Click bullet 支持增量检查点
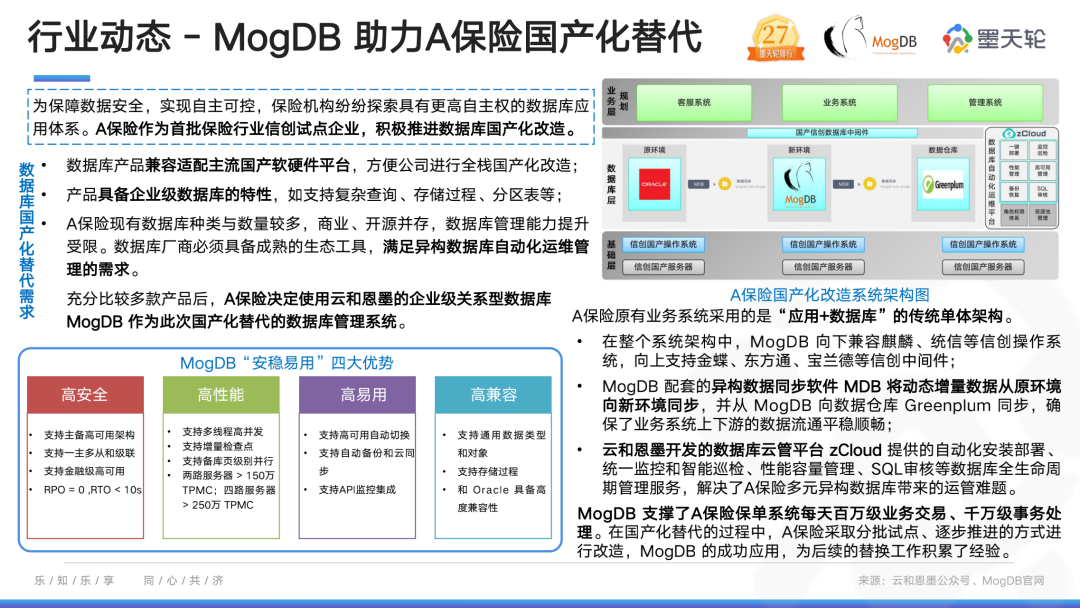 point(218,446)
